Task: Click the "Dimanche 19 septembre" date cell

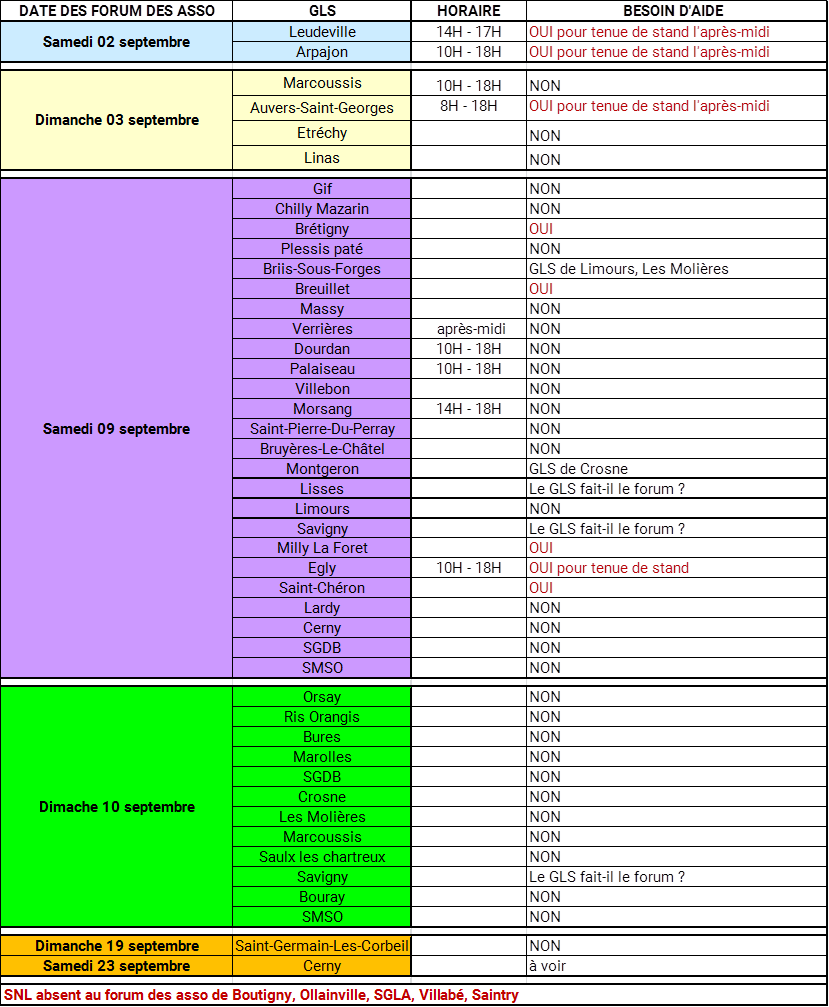Action: 116,946
